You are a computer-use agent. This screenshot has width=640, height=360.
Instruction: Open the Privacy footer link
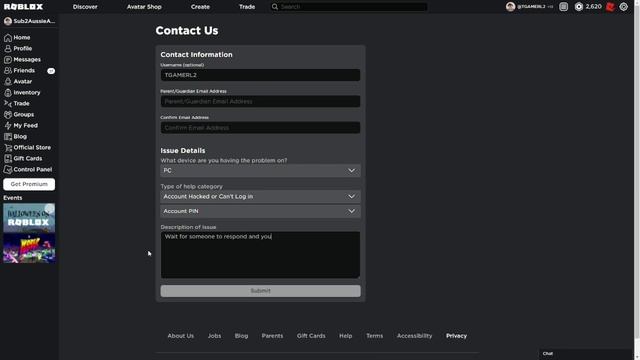pyautogui.click(x=456, y=336)
